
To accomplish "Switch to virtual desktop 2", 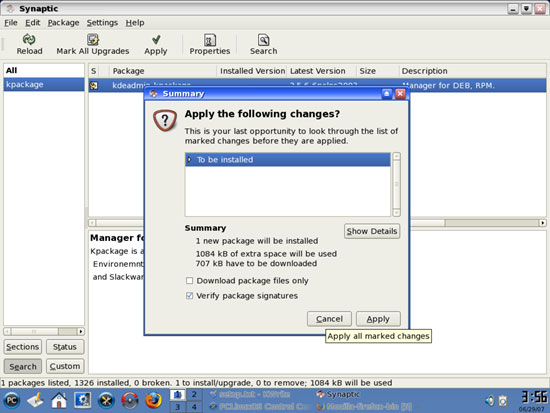I will pos(194,394).
